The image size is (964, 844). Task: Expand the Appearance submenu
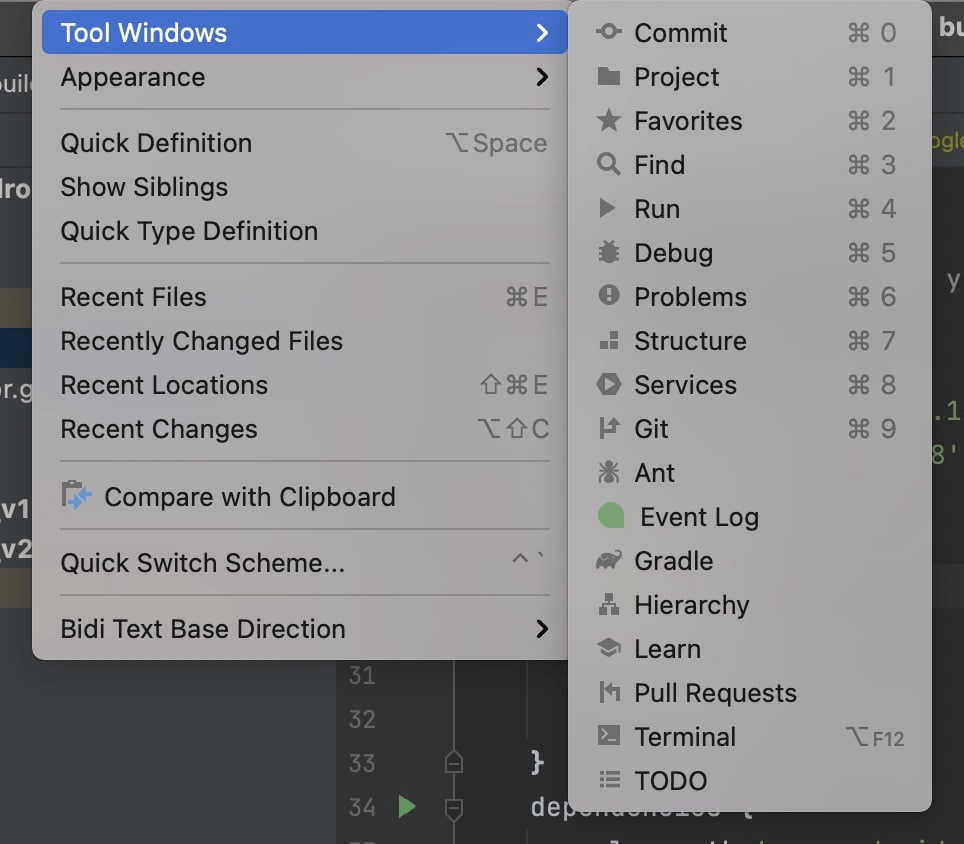pyautogui.click(x=134, y=76)
